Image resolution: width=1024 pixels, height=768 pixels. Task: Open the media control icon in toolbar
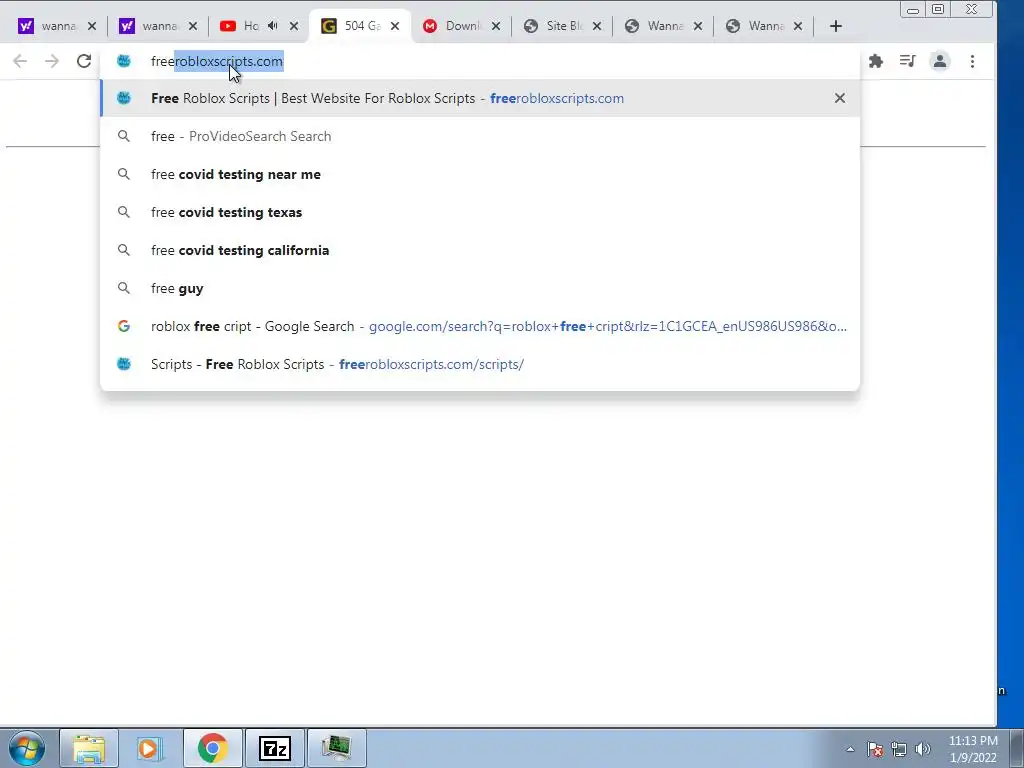[x=907, y=61]
